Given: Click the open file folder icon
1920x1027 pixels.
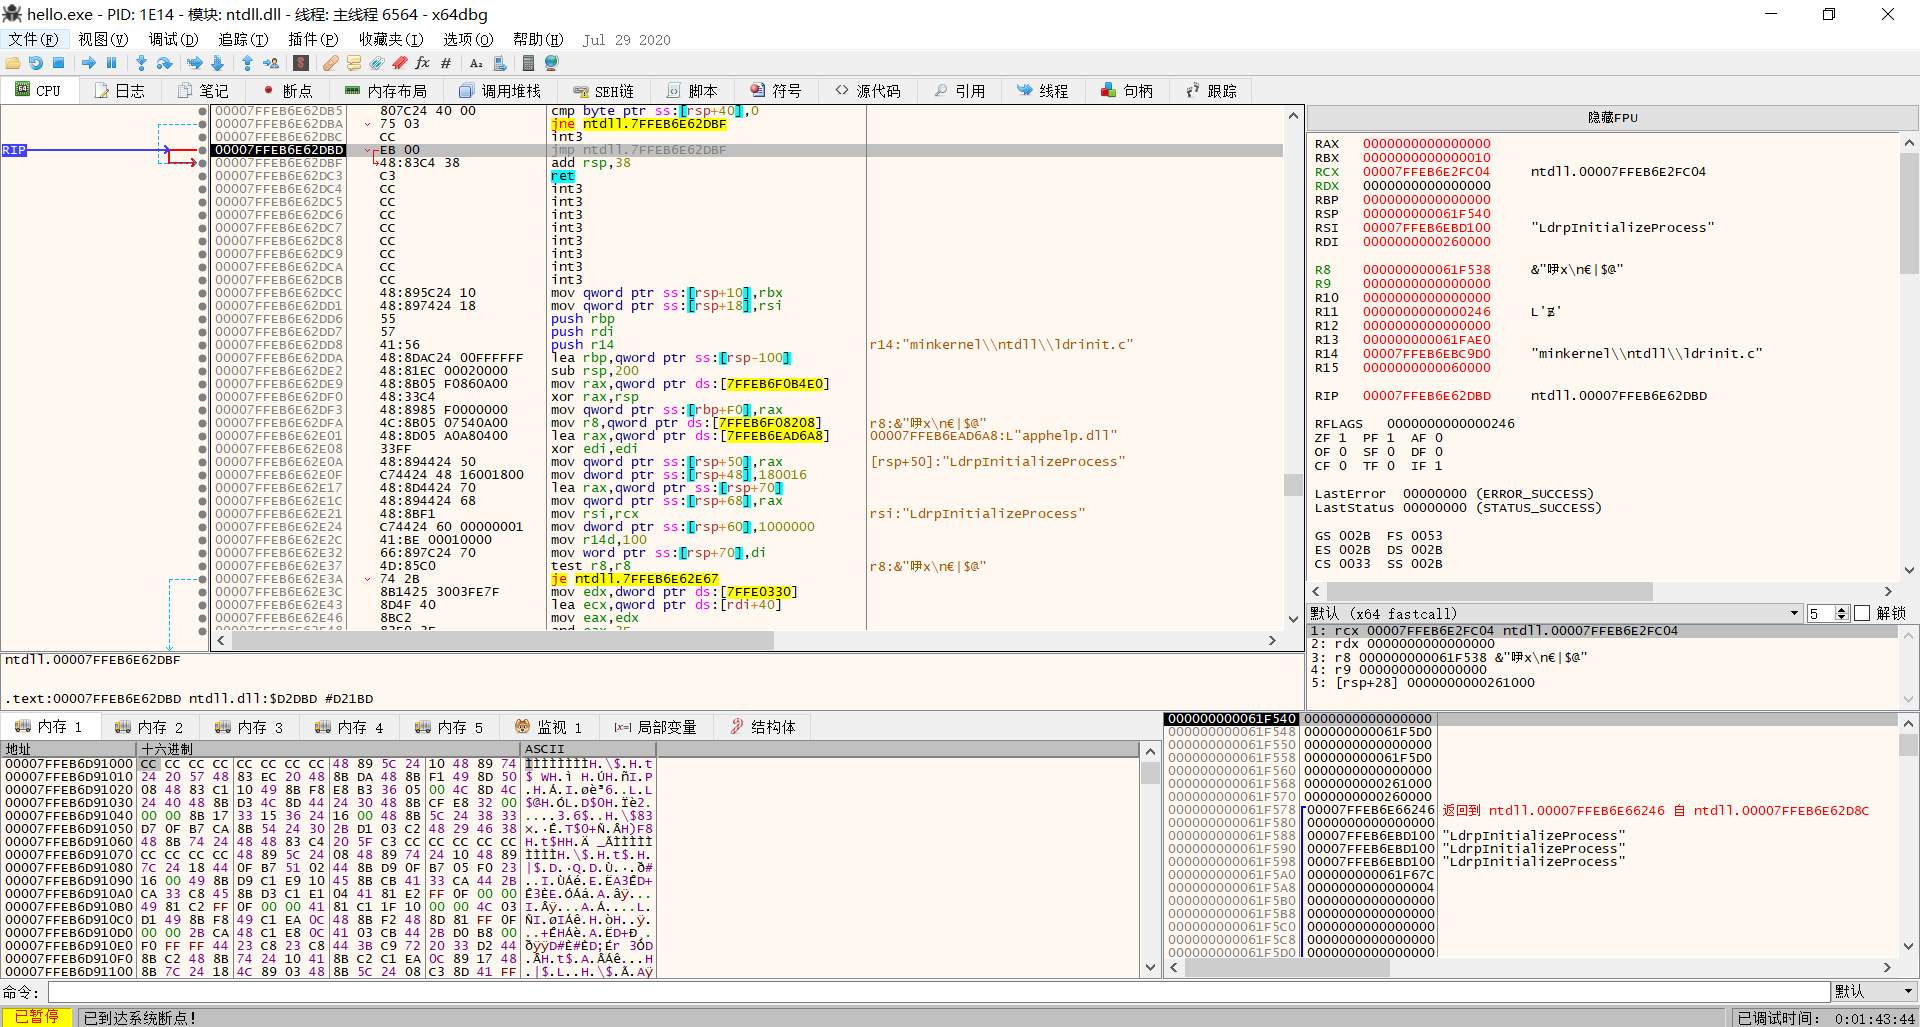Looking at the screenshot, I should (x=13, y=63).
